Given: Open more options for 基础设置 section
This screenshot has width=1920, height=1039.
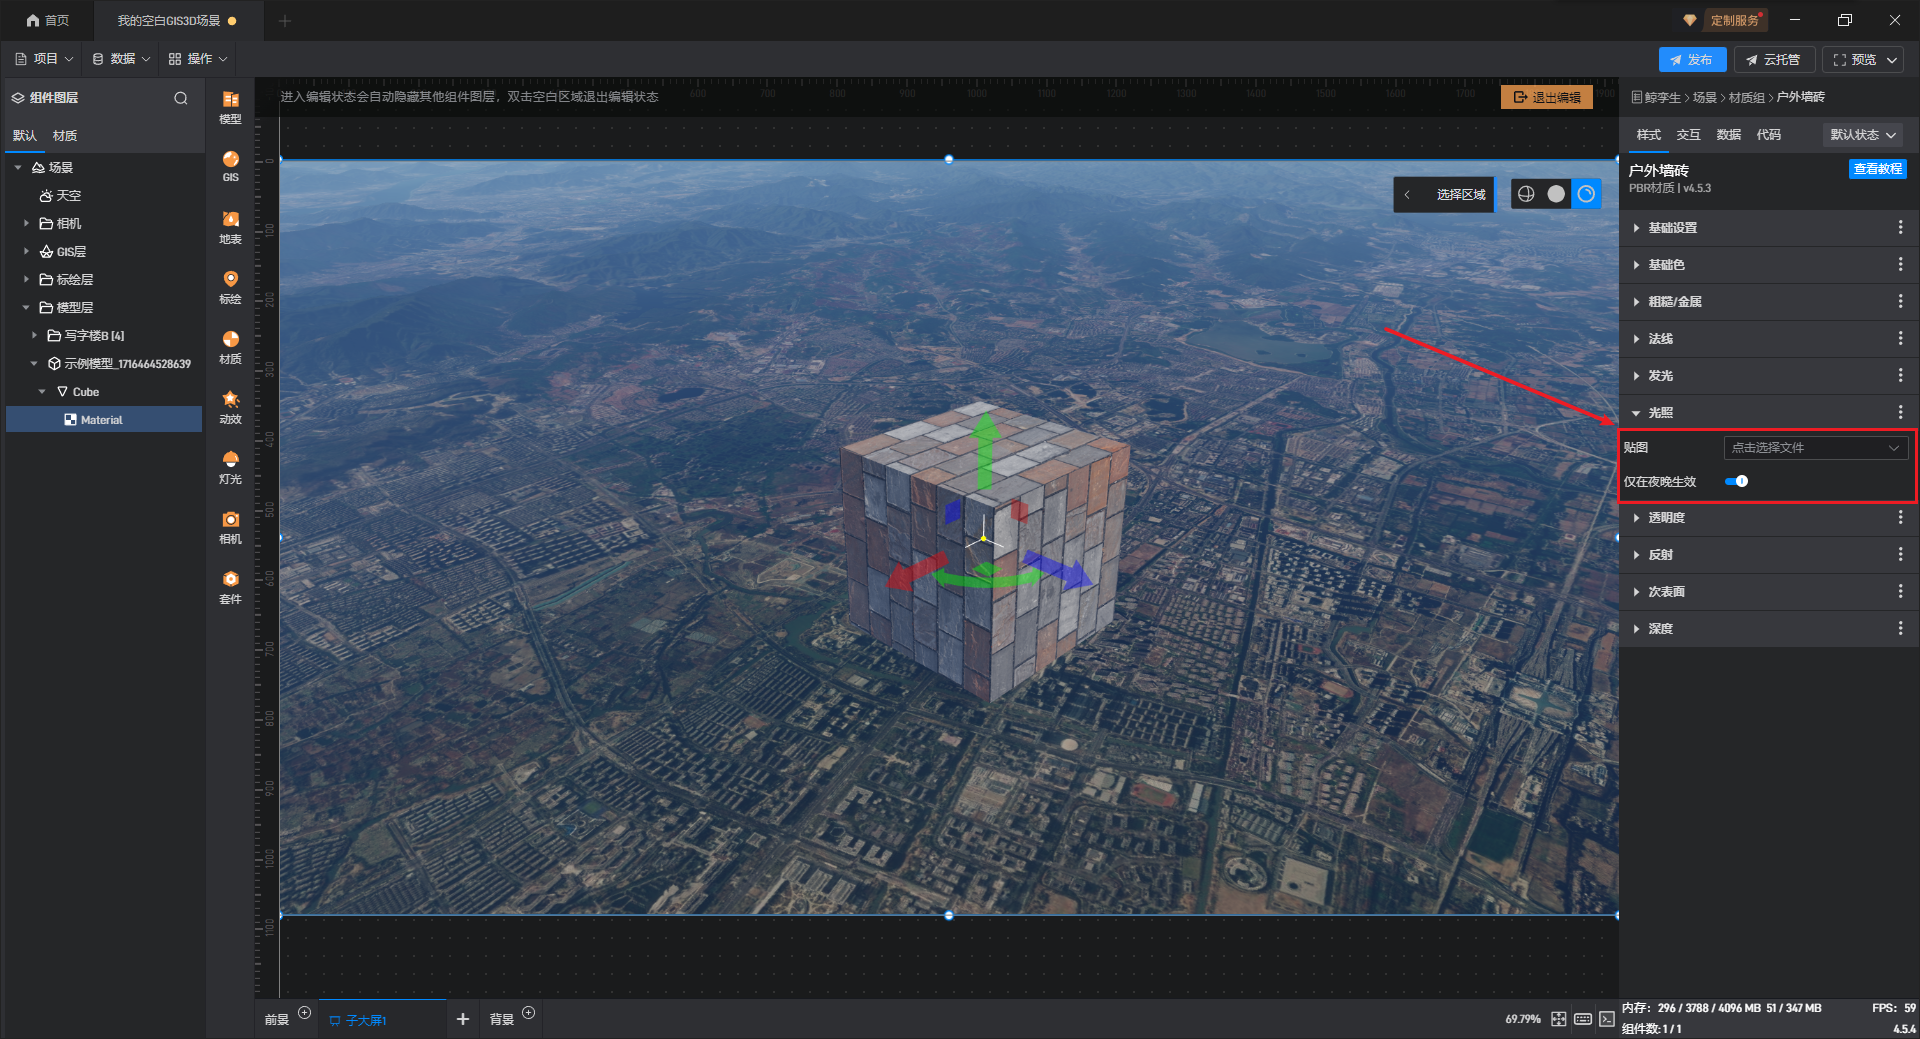Looking at the screenshot, I should pos(1900,228).
